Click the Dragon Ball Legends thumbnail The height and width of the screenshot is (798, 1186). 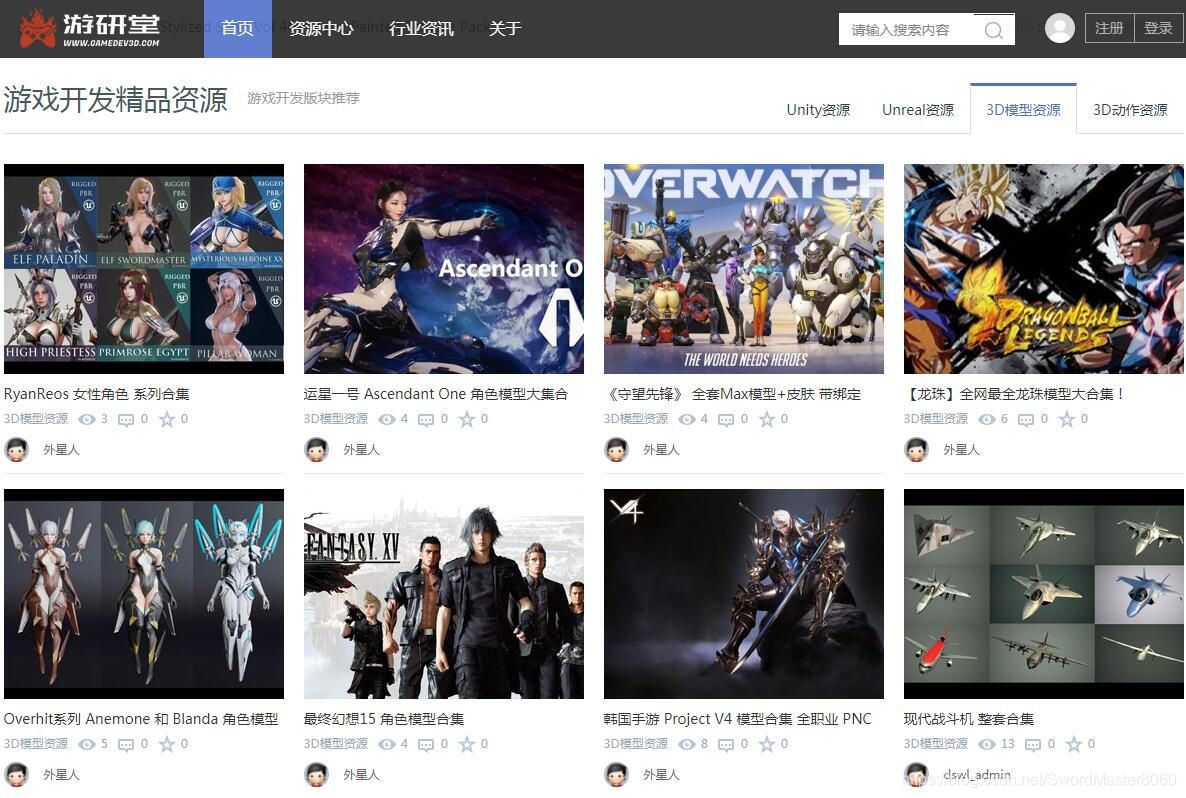tap(1044, 269)
